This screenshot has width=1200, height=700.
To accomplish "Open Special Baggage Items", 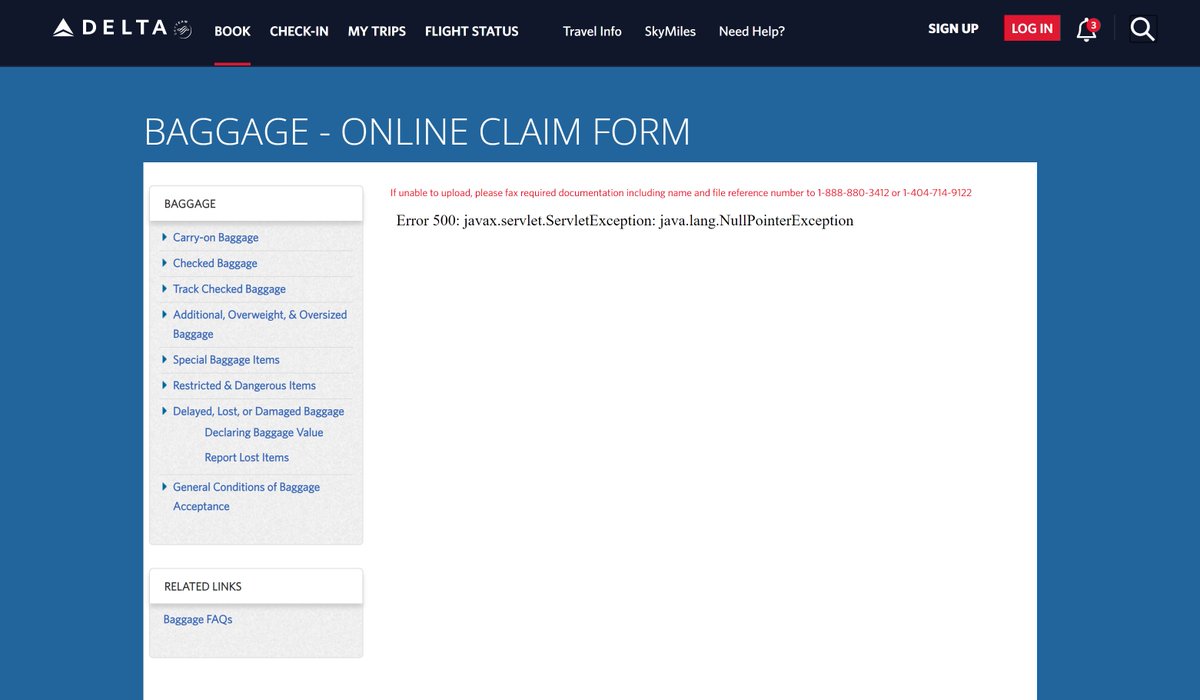I will 226,360.
